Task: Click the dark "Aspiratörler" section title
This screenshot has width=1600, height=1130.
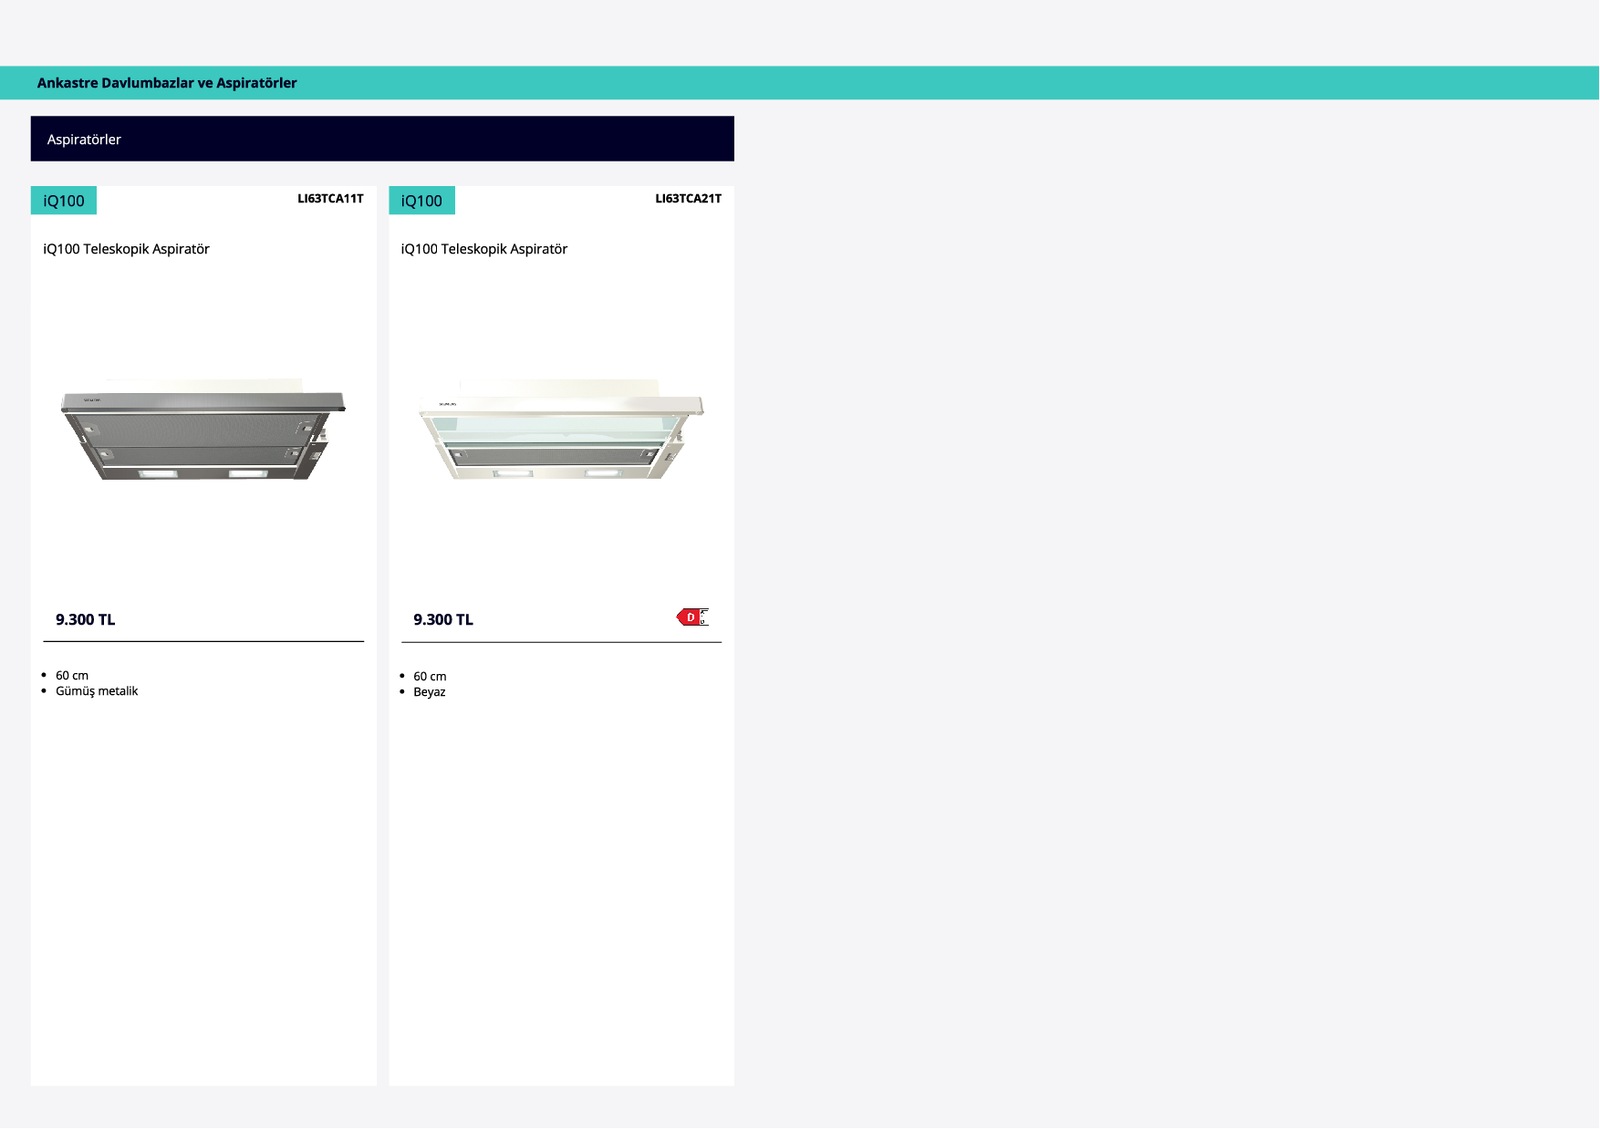Action: tap(84, 139)
